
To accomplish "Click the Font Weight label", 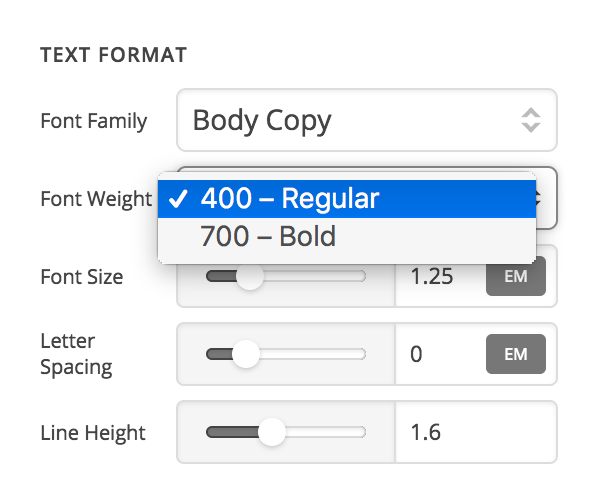I will tap(96, 199).
